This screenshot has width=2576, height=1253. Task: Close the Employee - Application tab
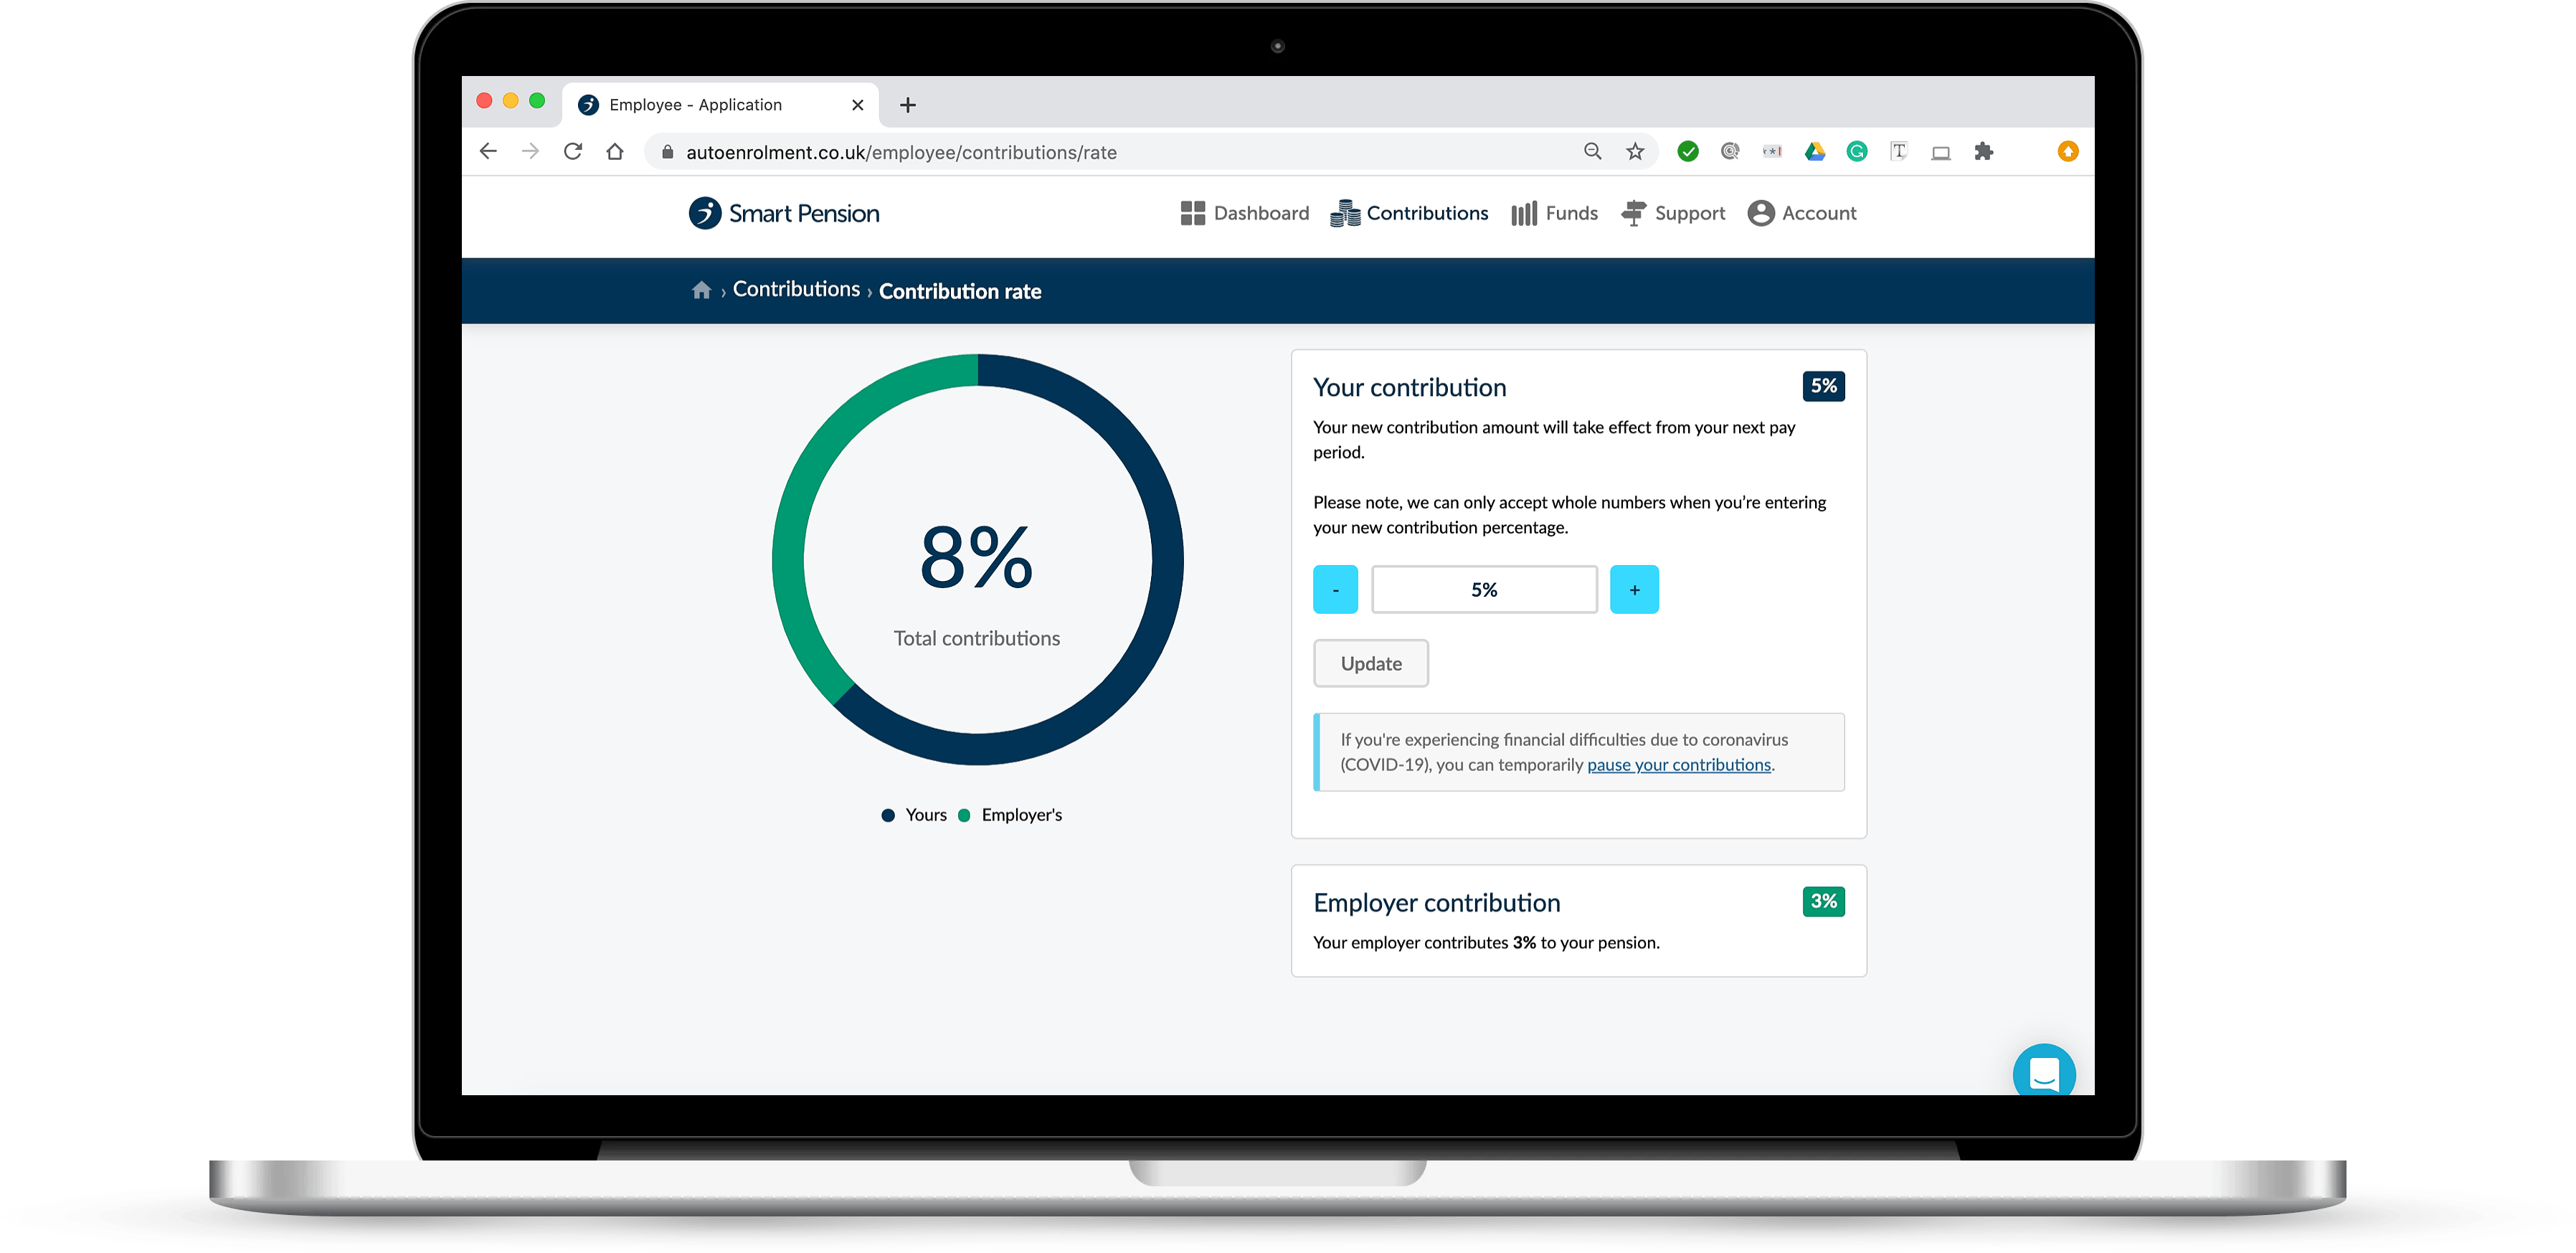coord(857,105)
